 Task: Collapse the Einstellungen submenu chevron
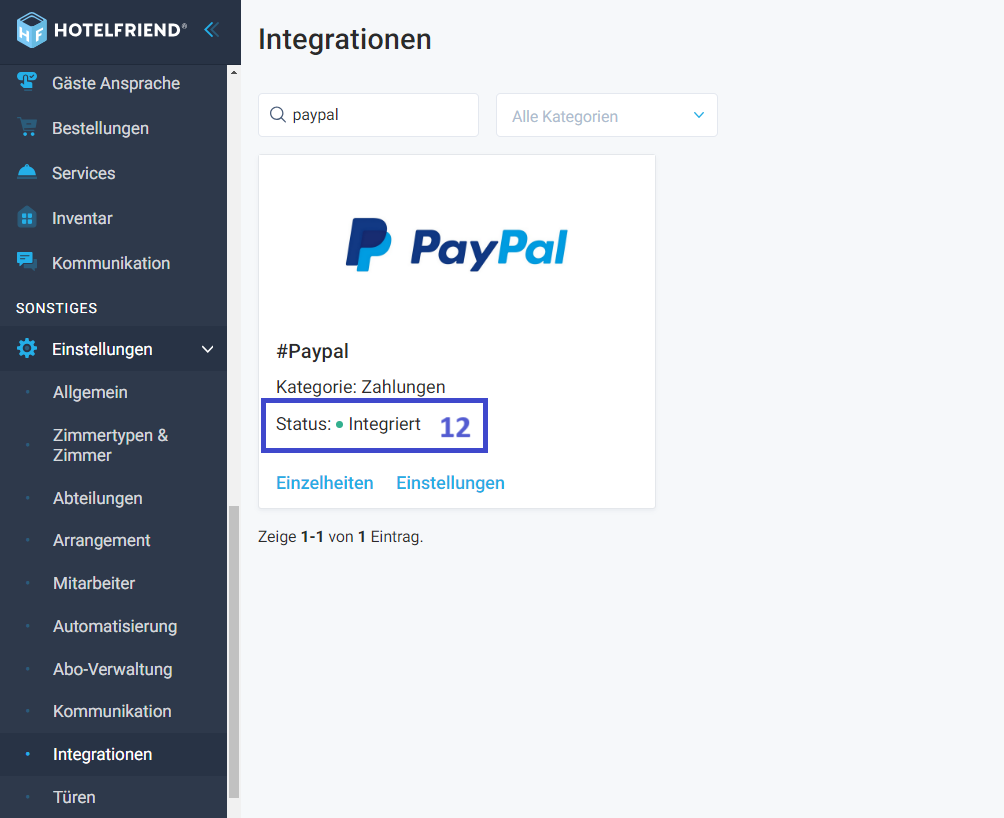207,349
